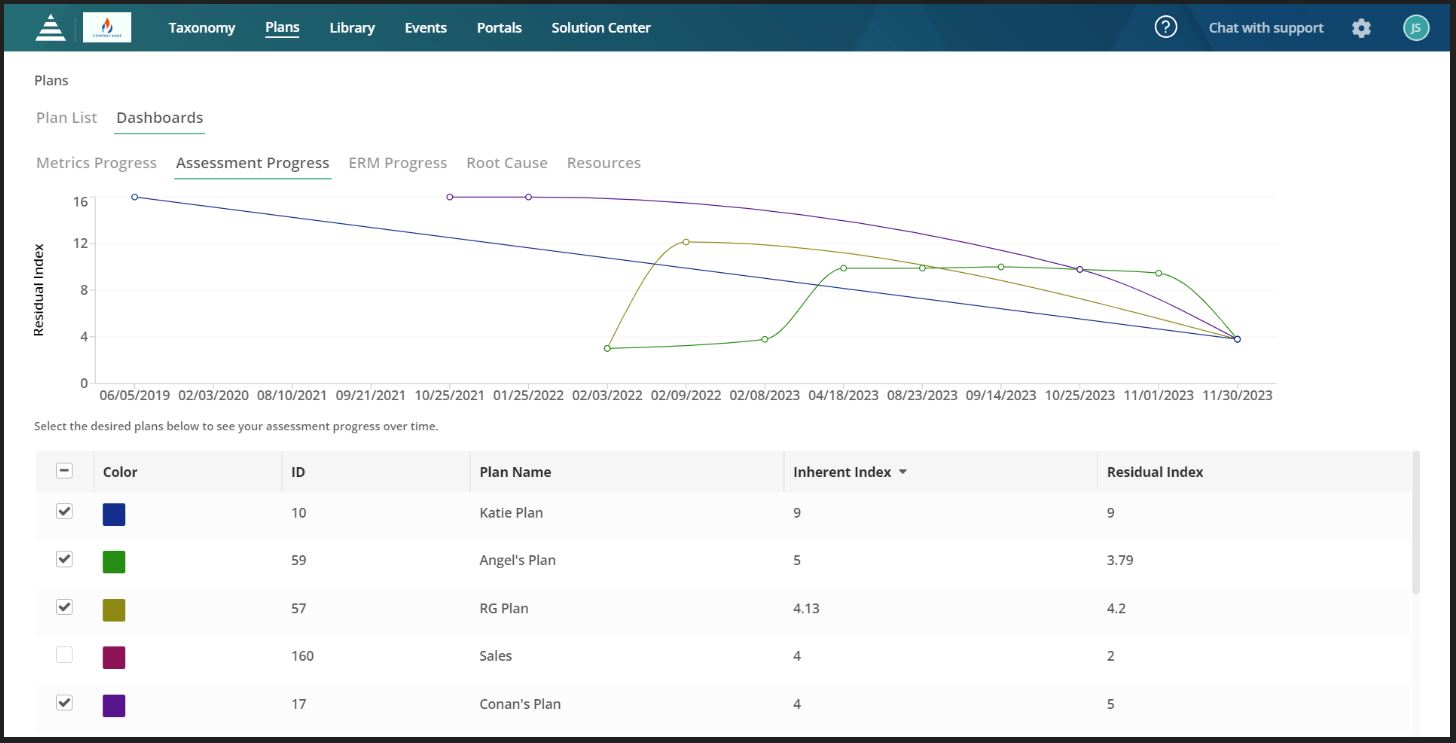Open the Taxonomy menu
1456x743 pixels.
pos(202,27)
